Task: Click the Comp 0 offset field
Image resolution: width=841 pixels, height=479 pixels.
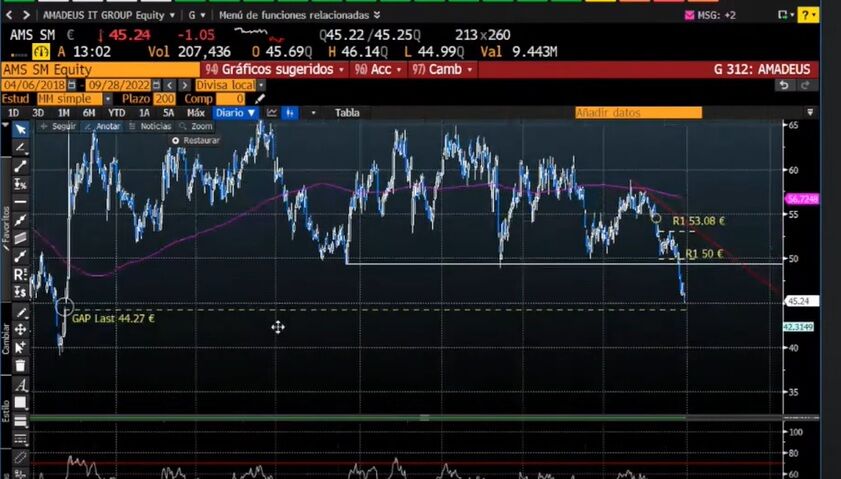Action: point(231,99)
